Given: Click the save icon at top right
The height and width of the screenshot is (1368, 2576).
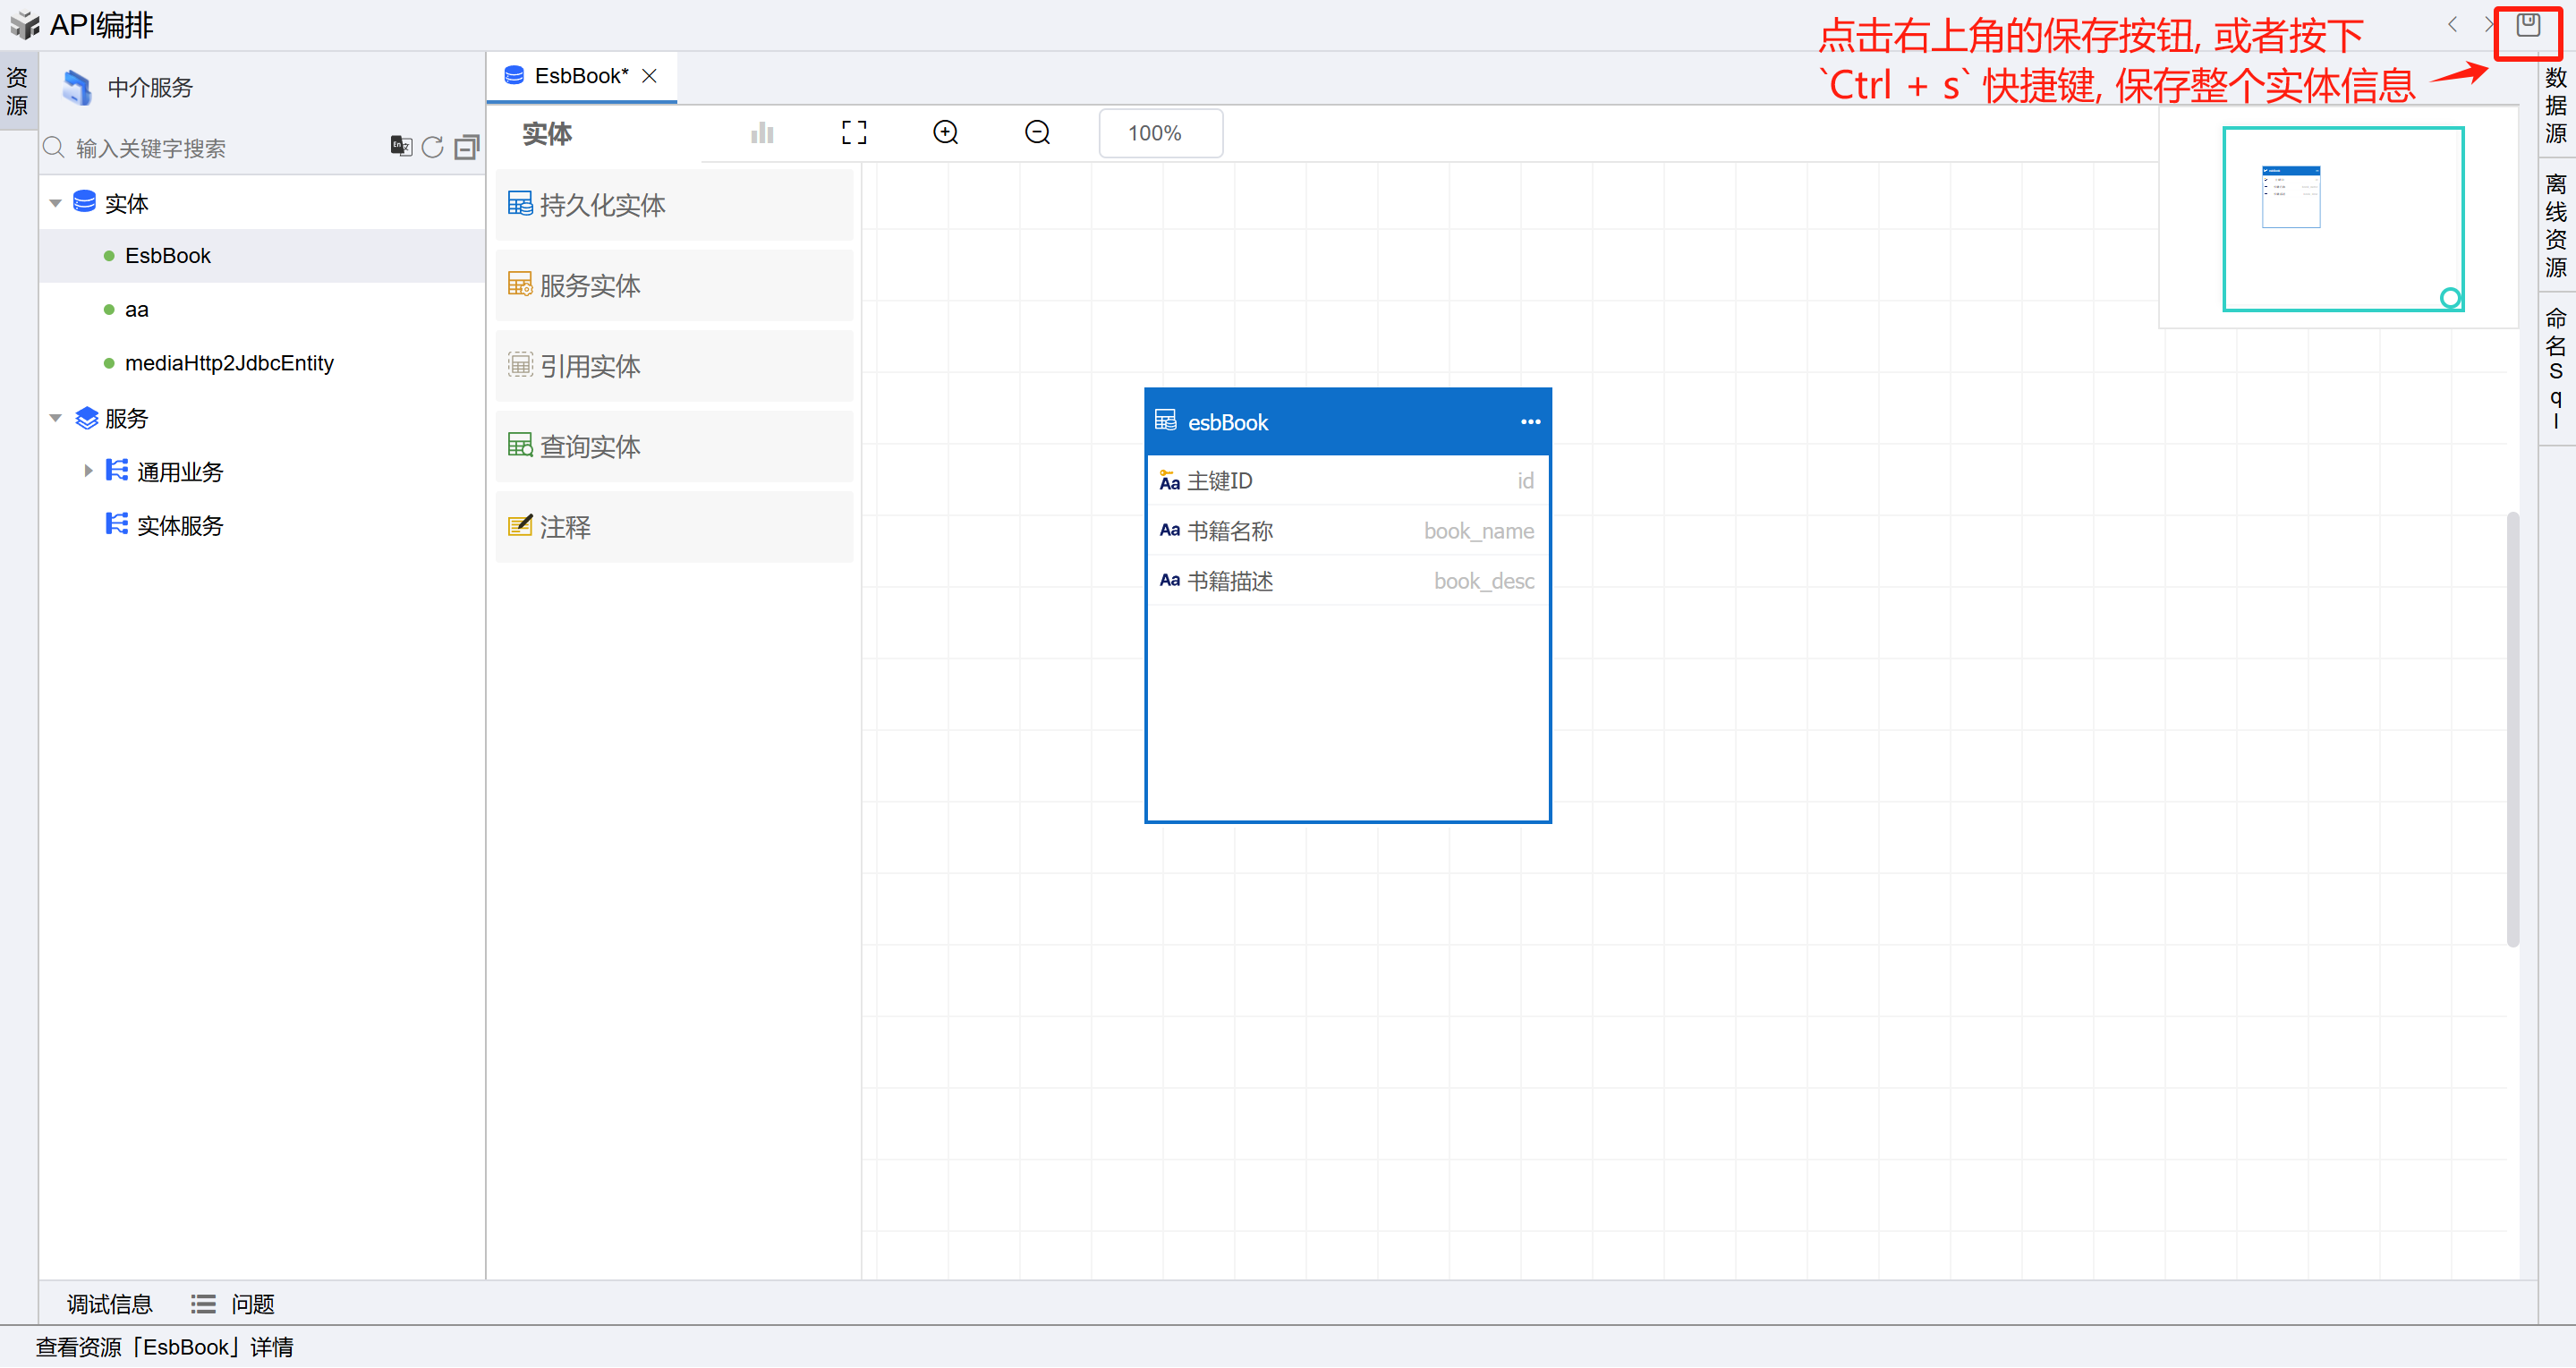Looking at the screenshot, I should [2527, 26].
